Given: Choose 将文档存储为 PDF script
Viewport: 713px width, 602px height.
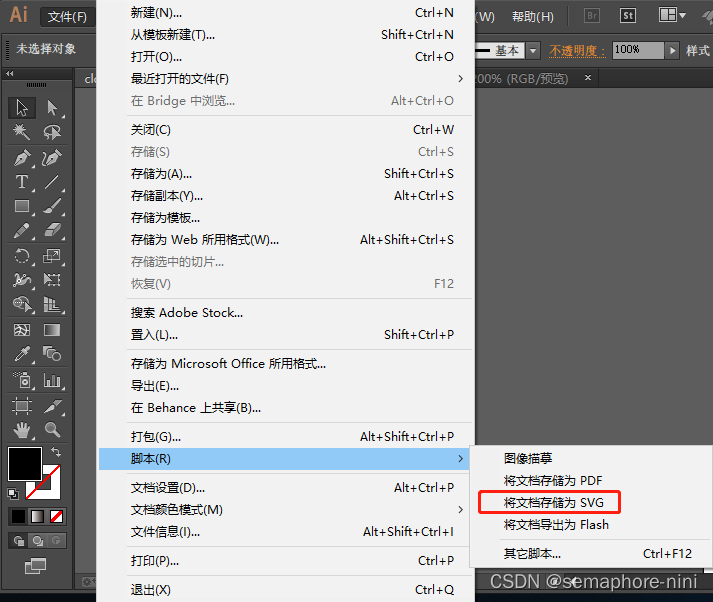Looking at the screenshot, I should click(591, 481).
